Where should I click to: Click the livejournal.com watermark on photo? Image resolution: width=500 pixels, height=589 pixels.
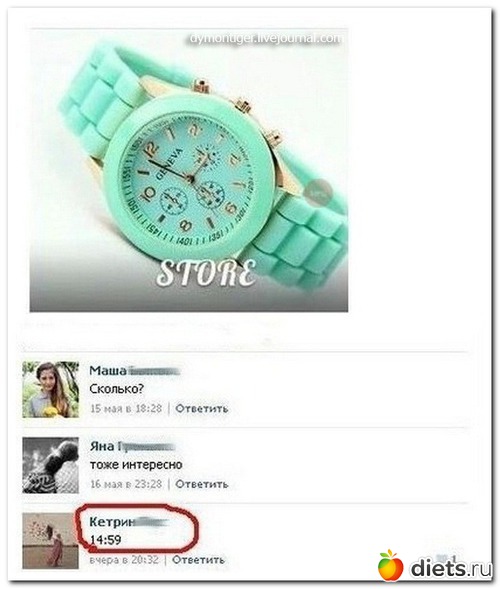266,38
